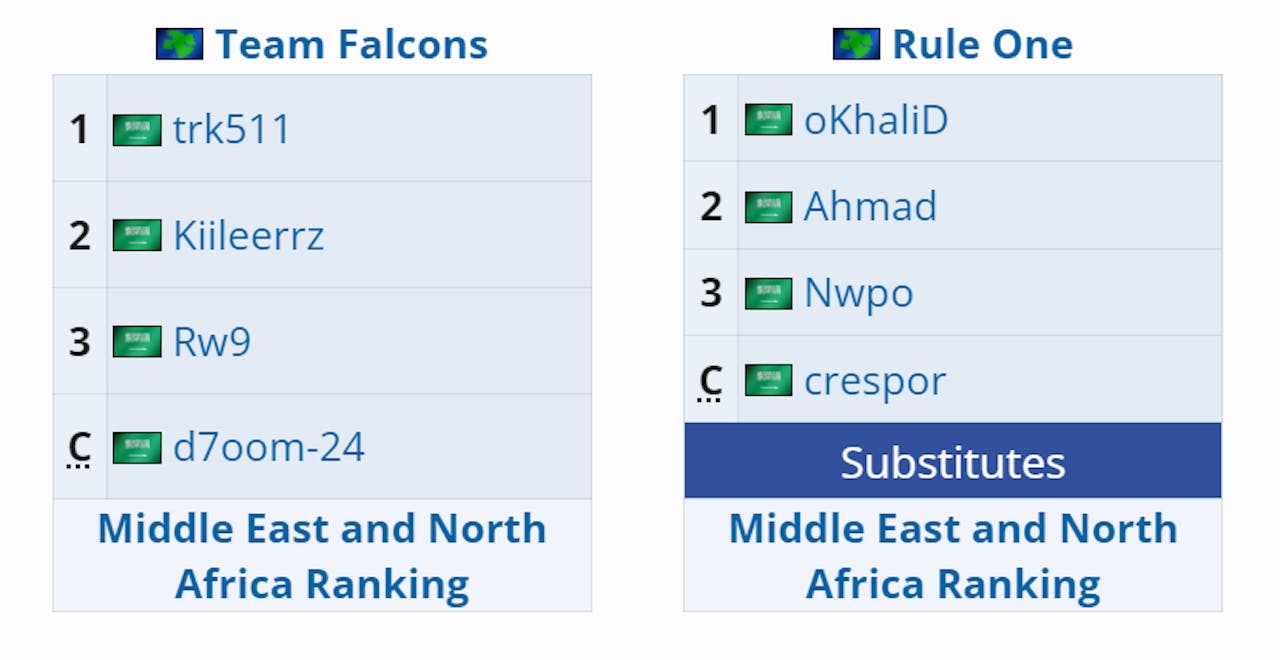1280x660 pixels.
Task: Click the flag icon beside d7oom-24
Action: point(137,448)
